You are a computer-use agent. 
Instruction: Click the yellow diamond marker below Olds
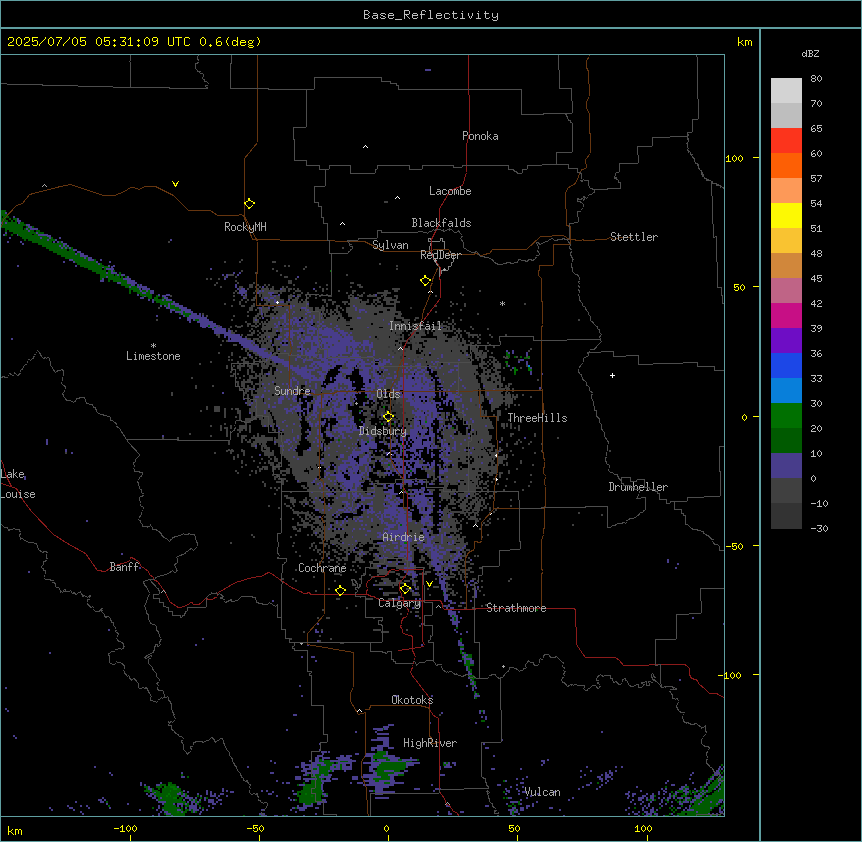coord(388,417)
